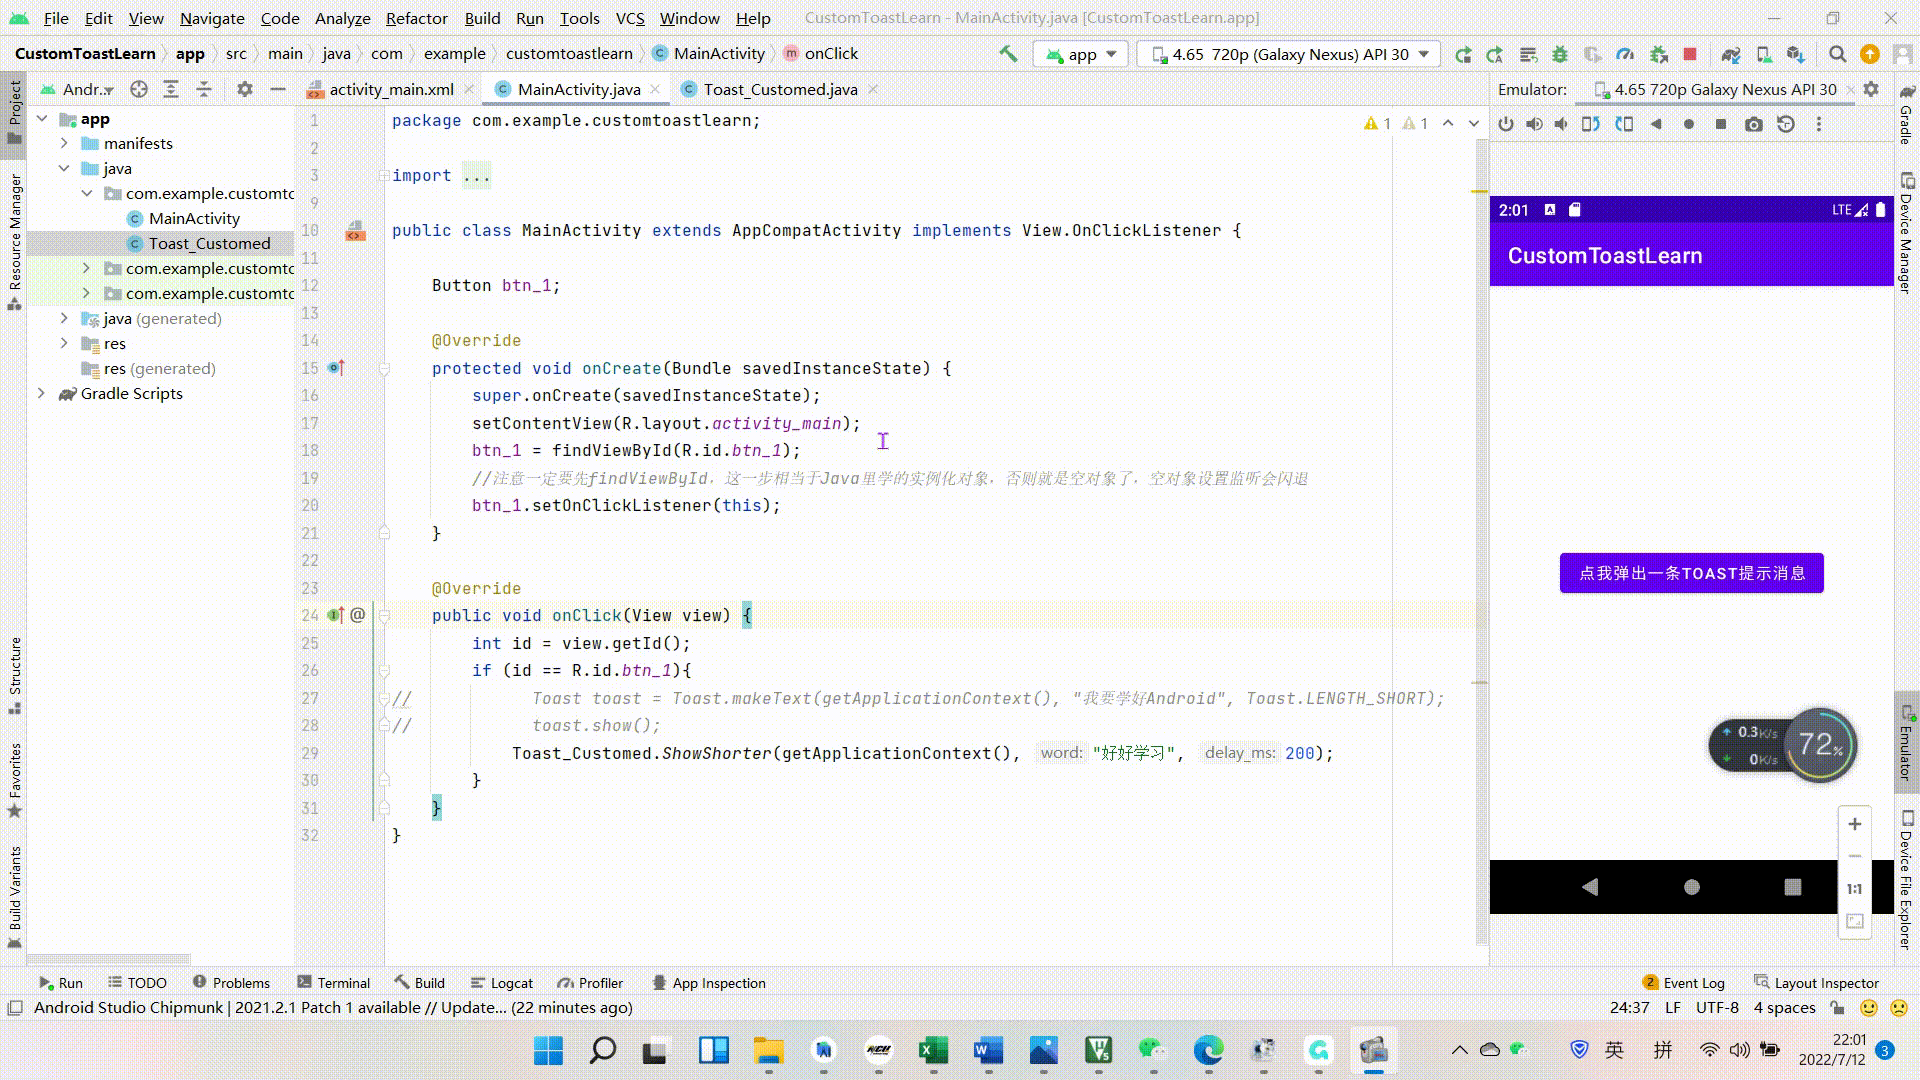The height and width of the screenshot is (1080, 1920).
Task: Take emulator screenshot with camera icon
Action: 1754,124
